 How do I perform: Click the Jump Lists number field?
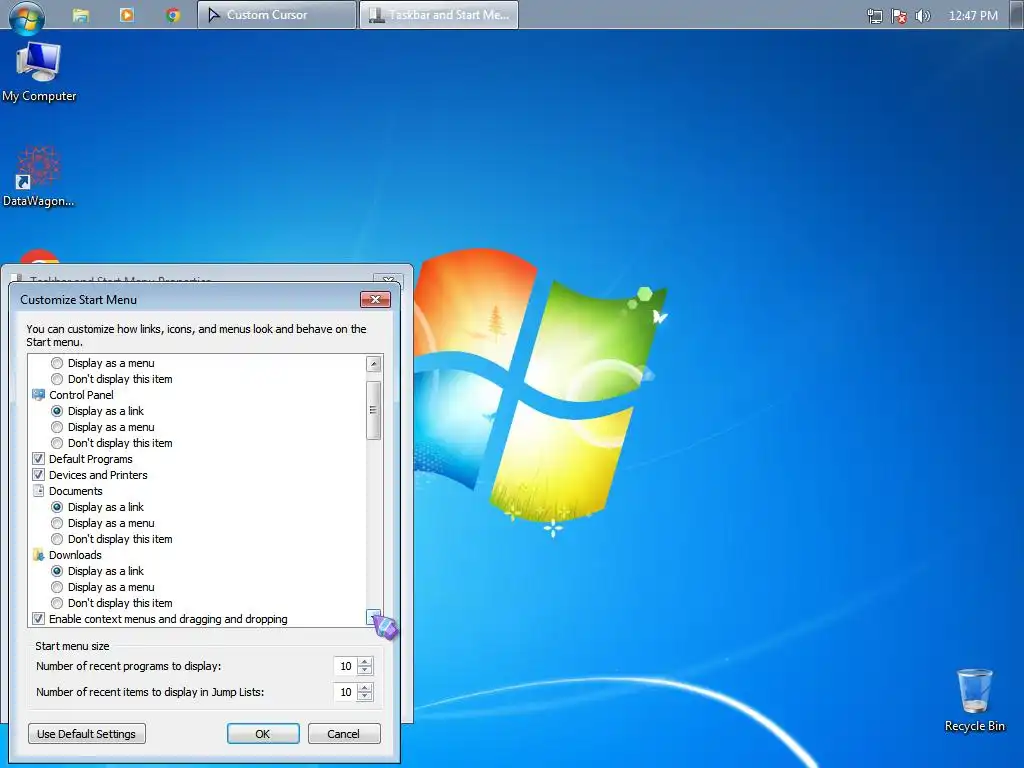[345, 692]
